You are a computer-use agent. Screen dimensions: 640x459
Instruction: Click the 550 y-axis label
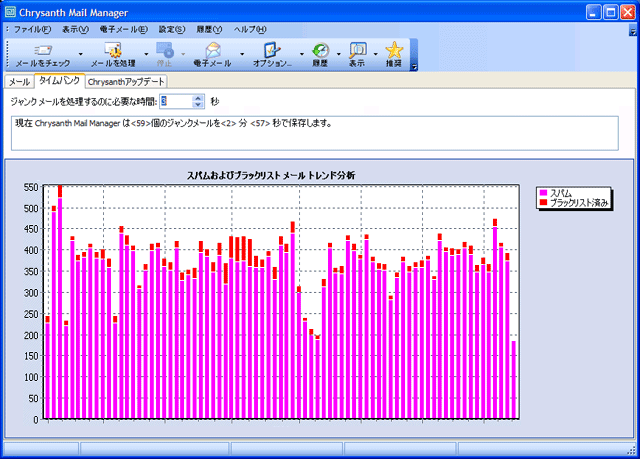[31, 187]
